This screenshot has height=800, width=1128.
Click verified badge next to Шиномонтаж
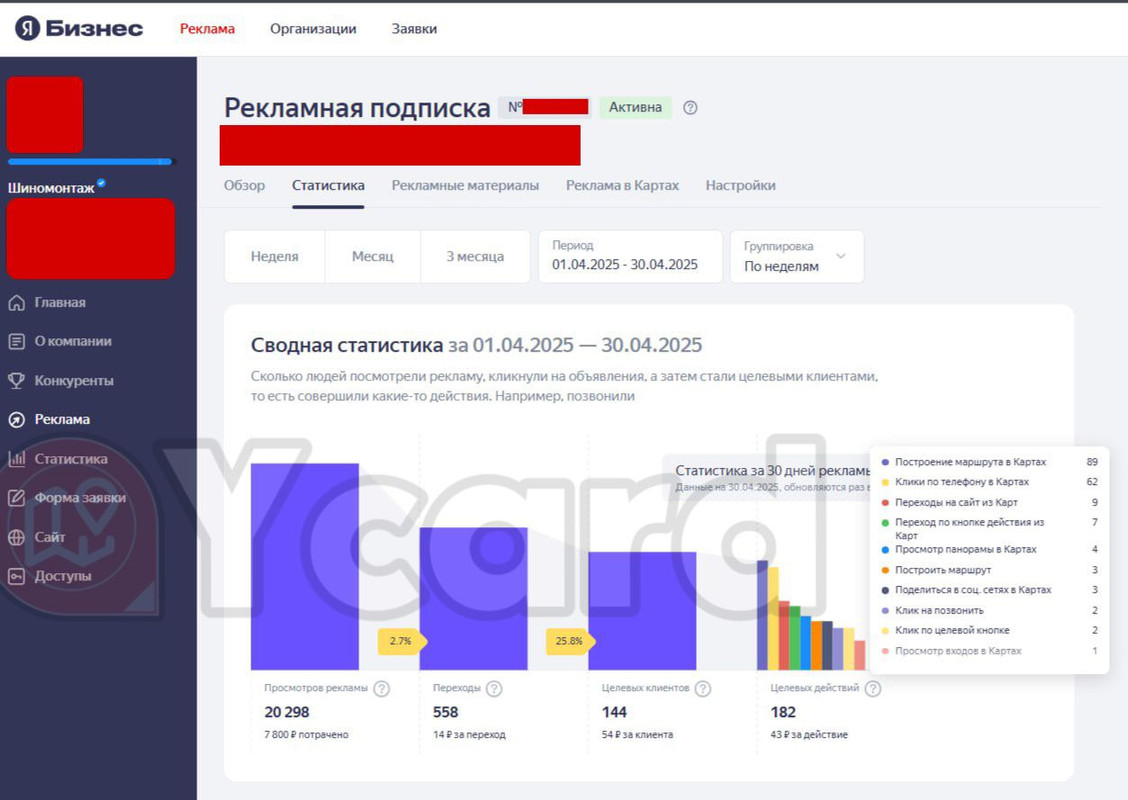pos(101,183)
